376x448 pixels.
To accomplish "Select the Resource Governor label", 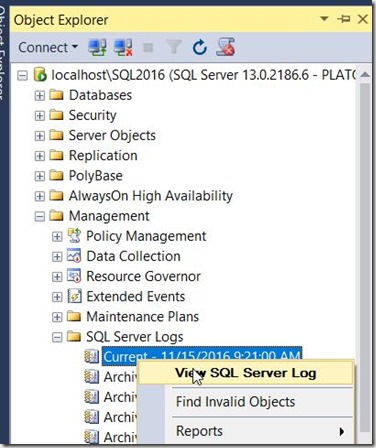I will point(144,276).
